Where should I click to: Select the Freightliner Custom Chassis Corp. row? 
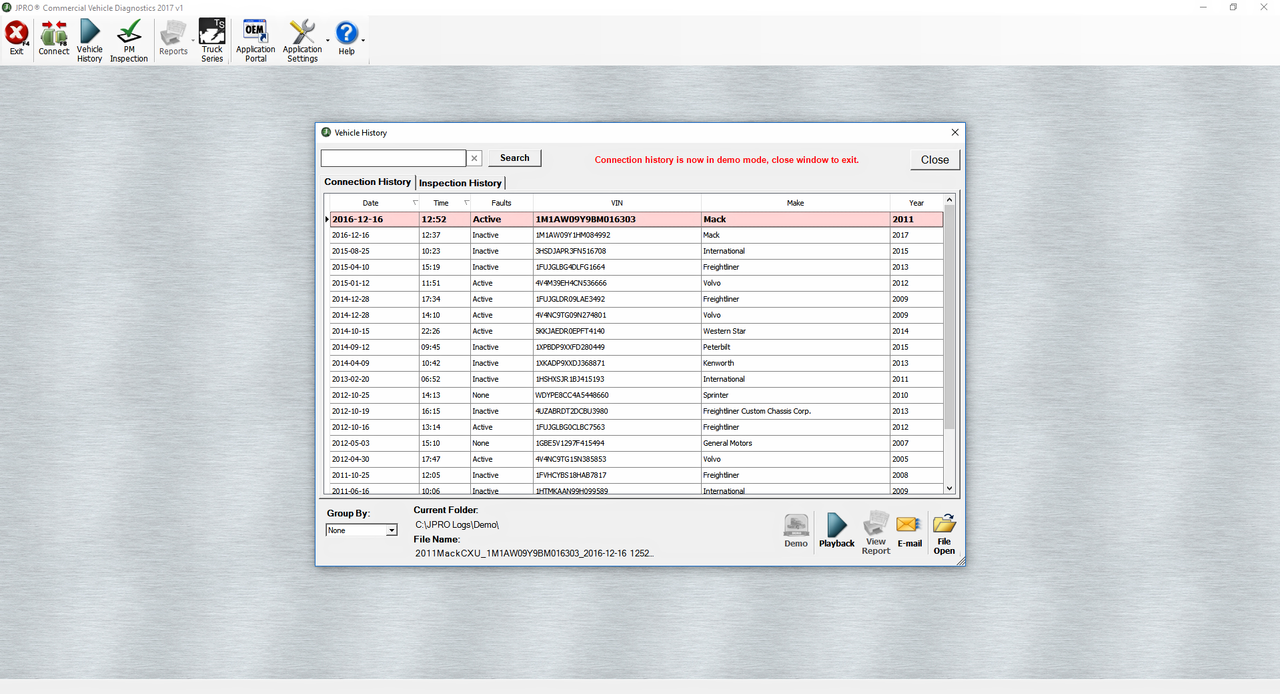(x=635, y=411)
